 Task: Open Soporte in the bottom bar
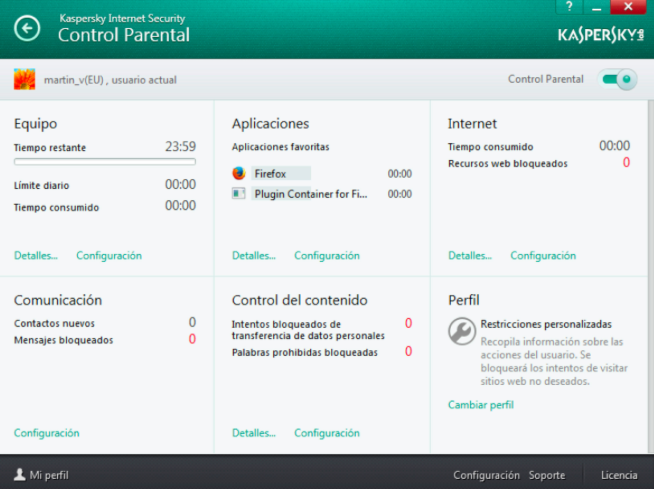(x=547, y=475)
